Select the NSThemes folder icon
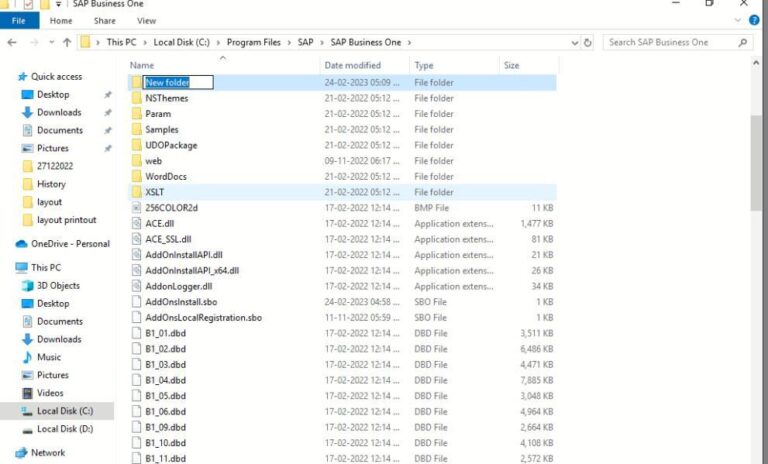768x464 pixels. point(137,98)
